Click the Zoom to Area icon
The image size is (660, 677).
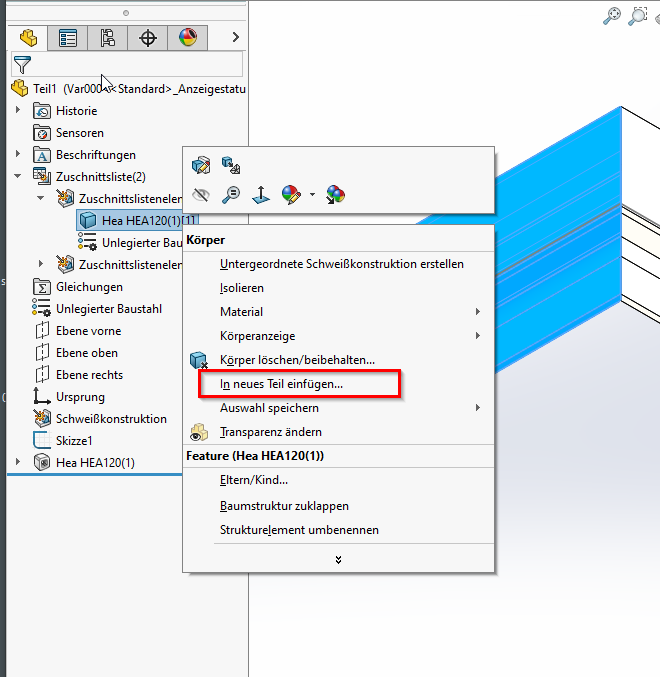coord(638,17)
